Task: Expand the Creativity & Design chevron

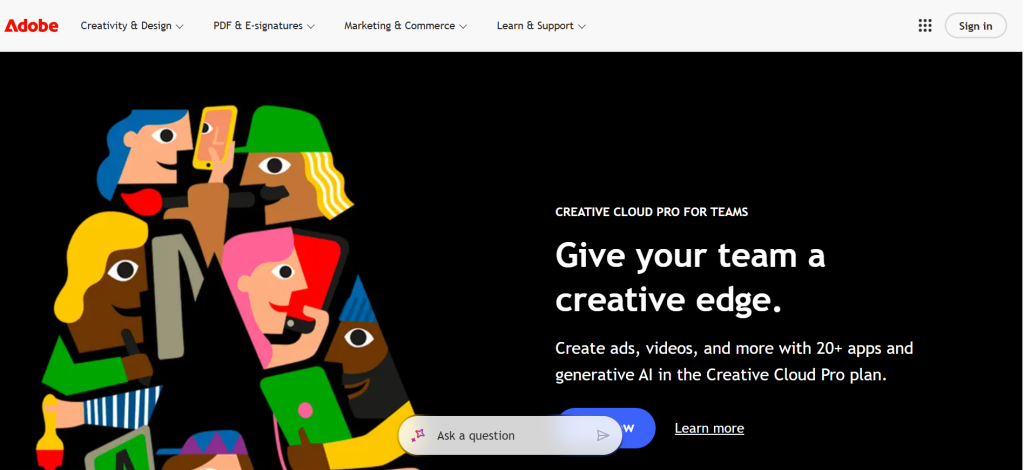Action: tap(180, 27)
